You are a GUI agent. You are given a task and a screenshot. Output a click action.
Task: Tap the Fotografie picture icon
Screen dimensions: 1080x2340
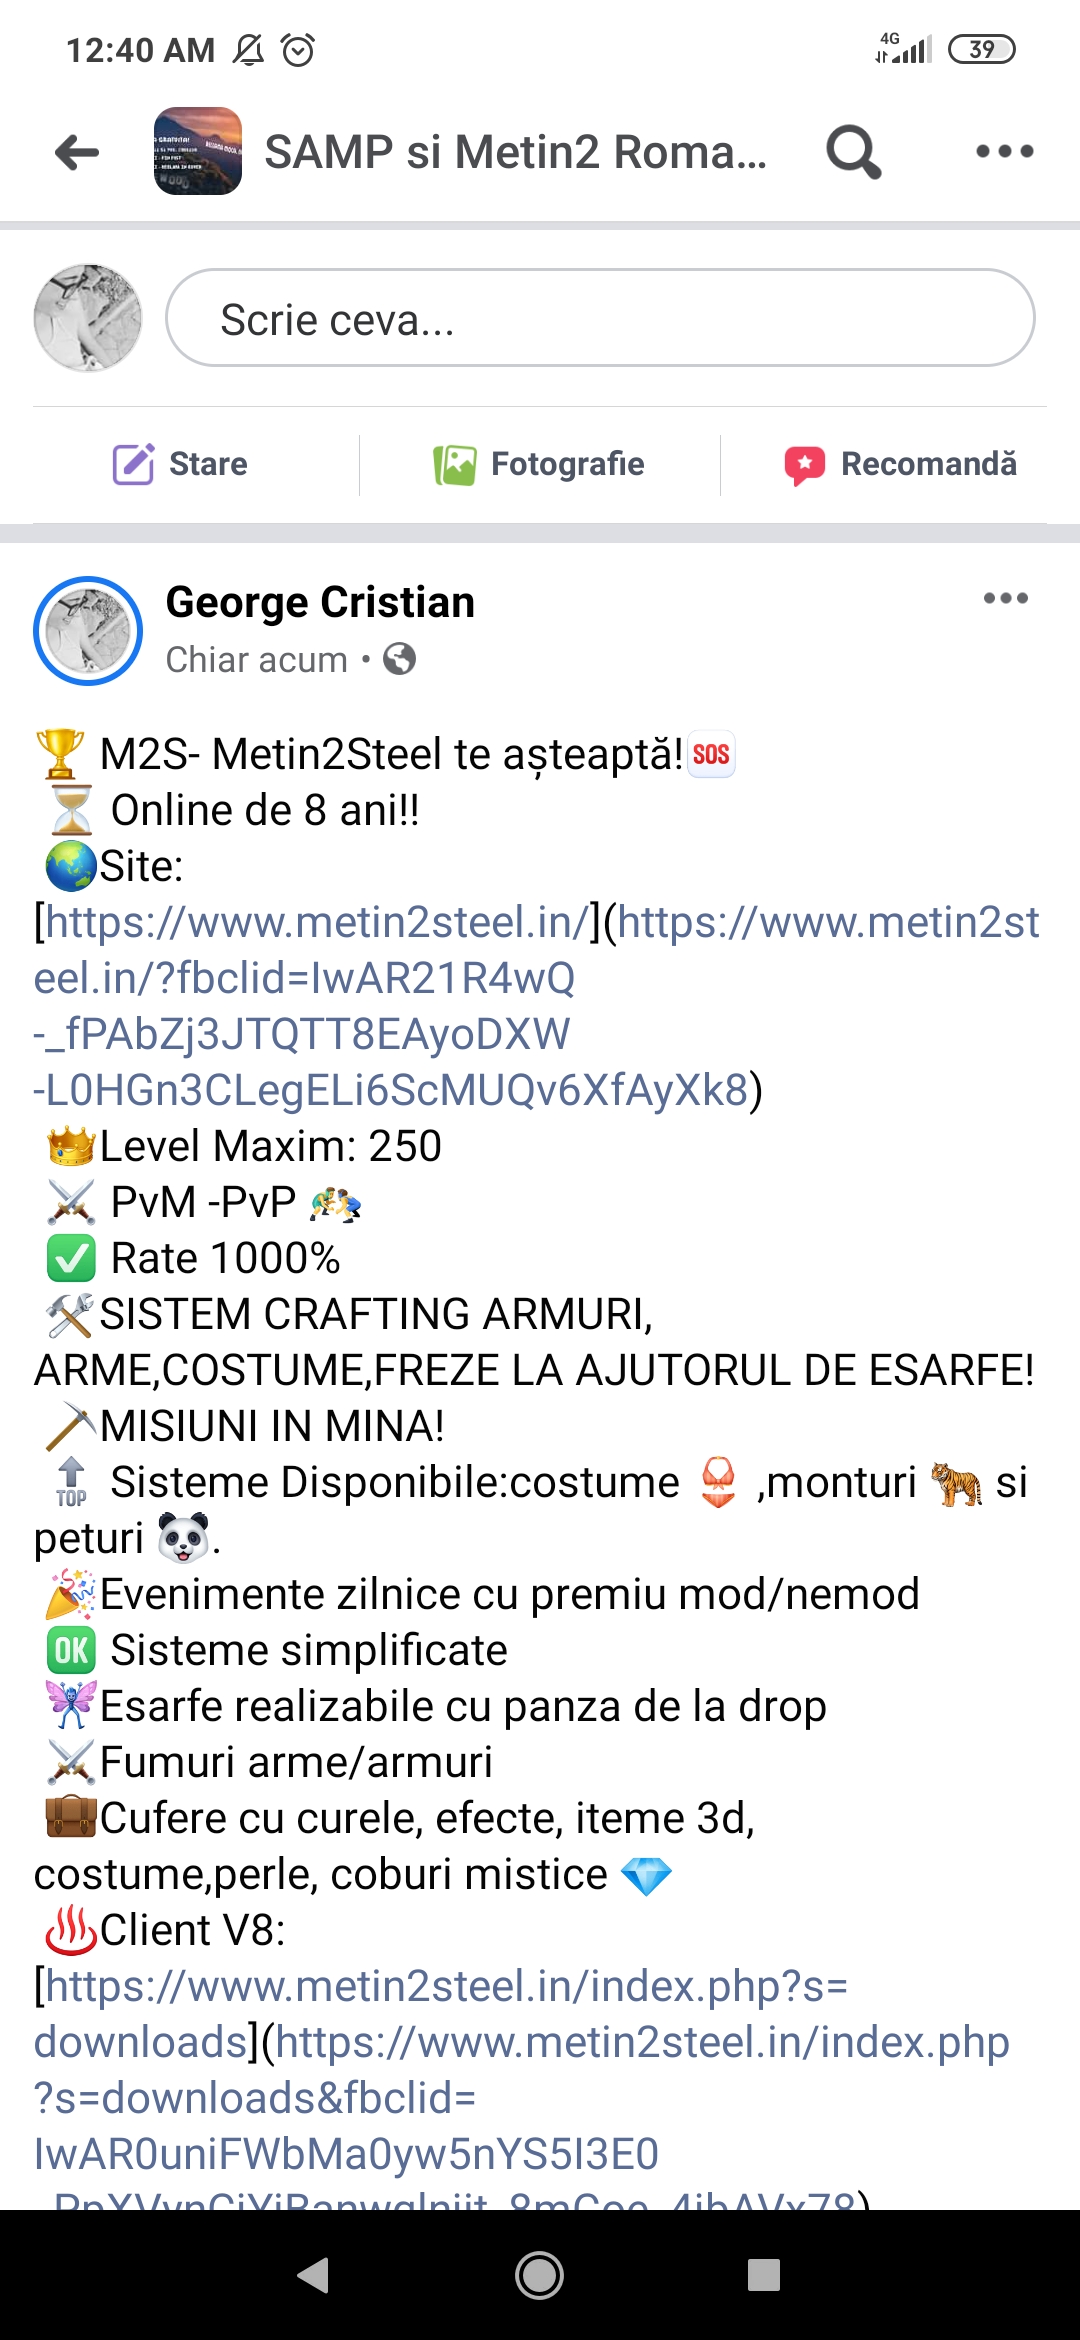point(454,465)
